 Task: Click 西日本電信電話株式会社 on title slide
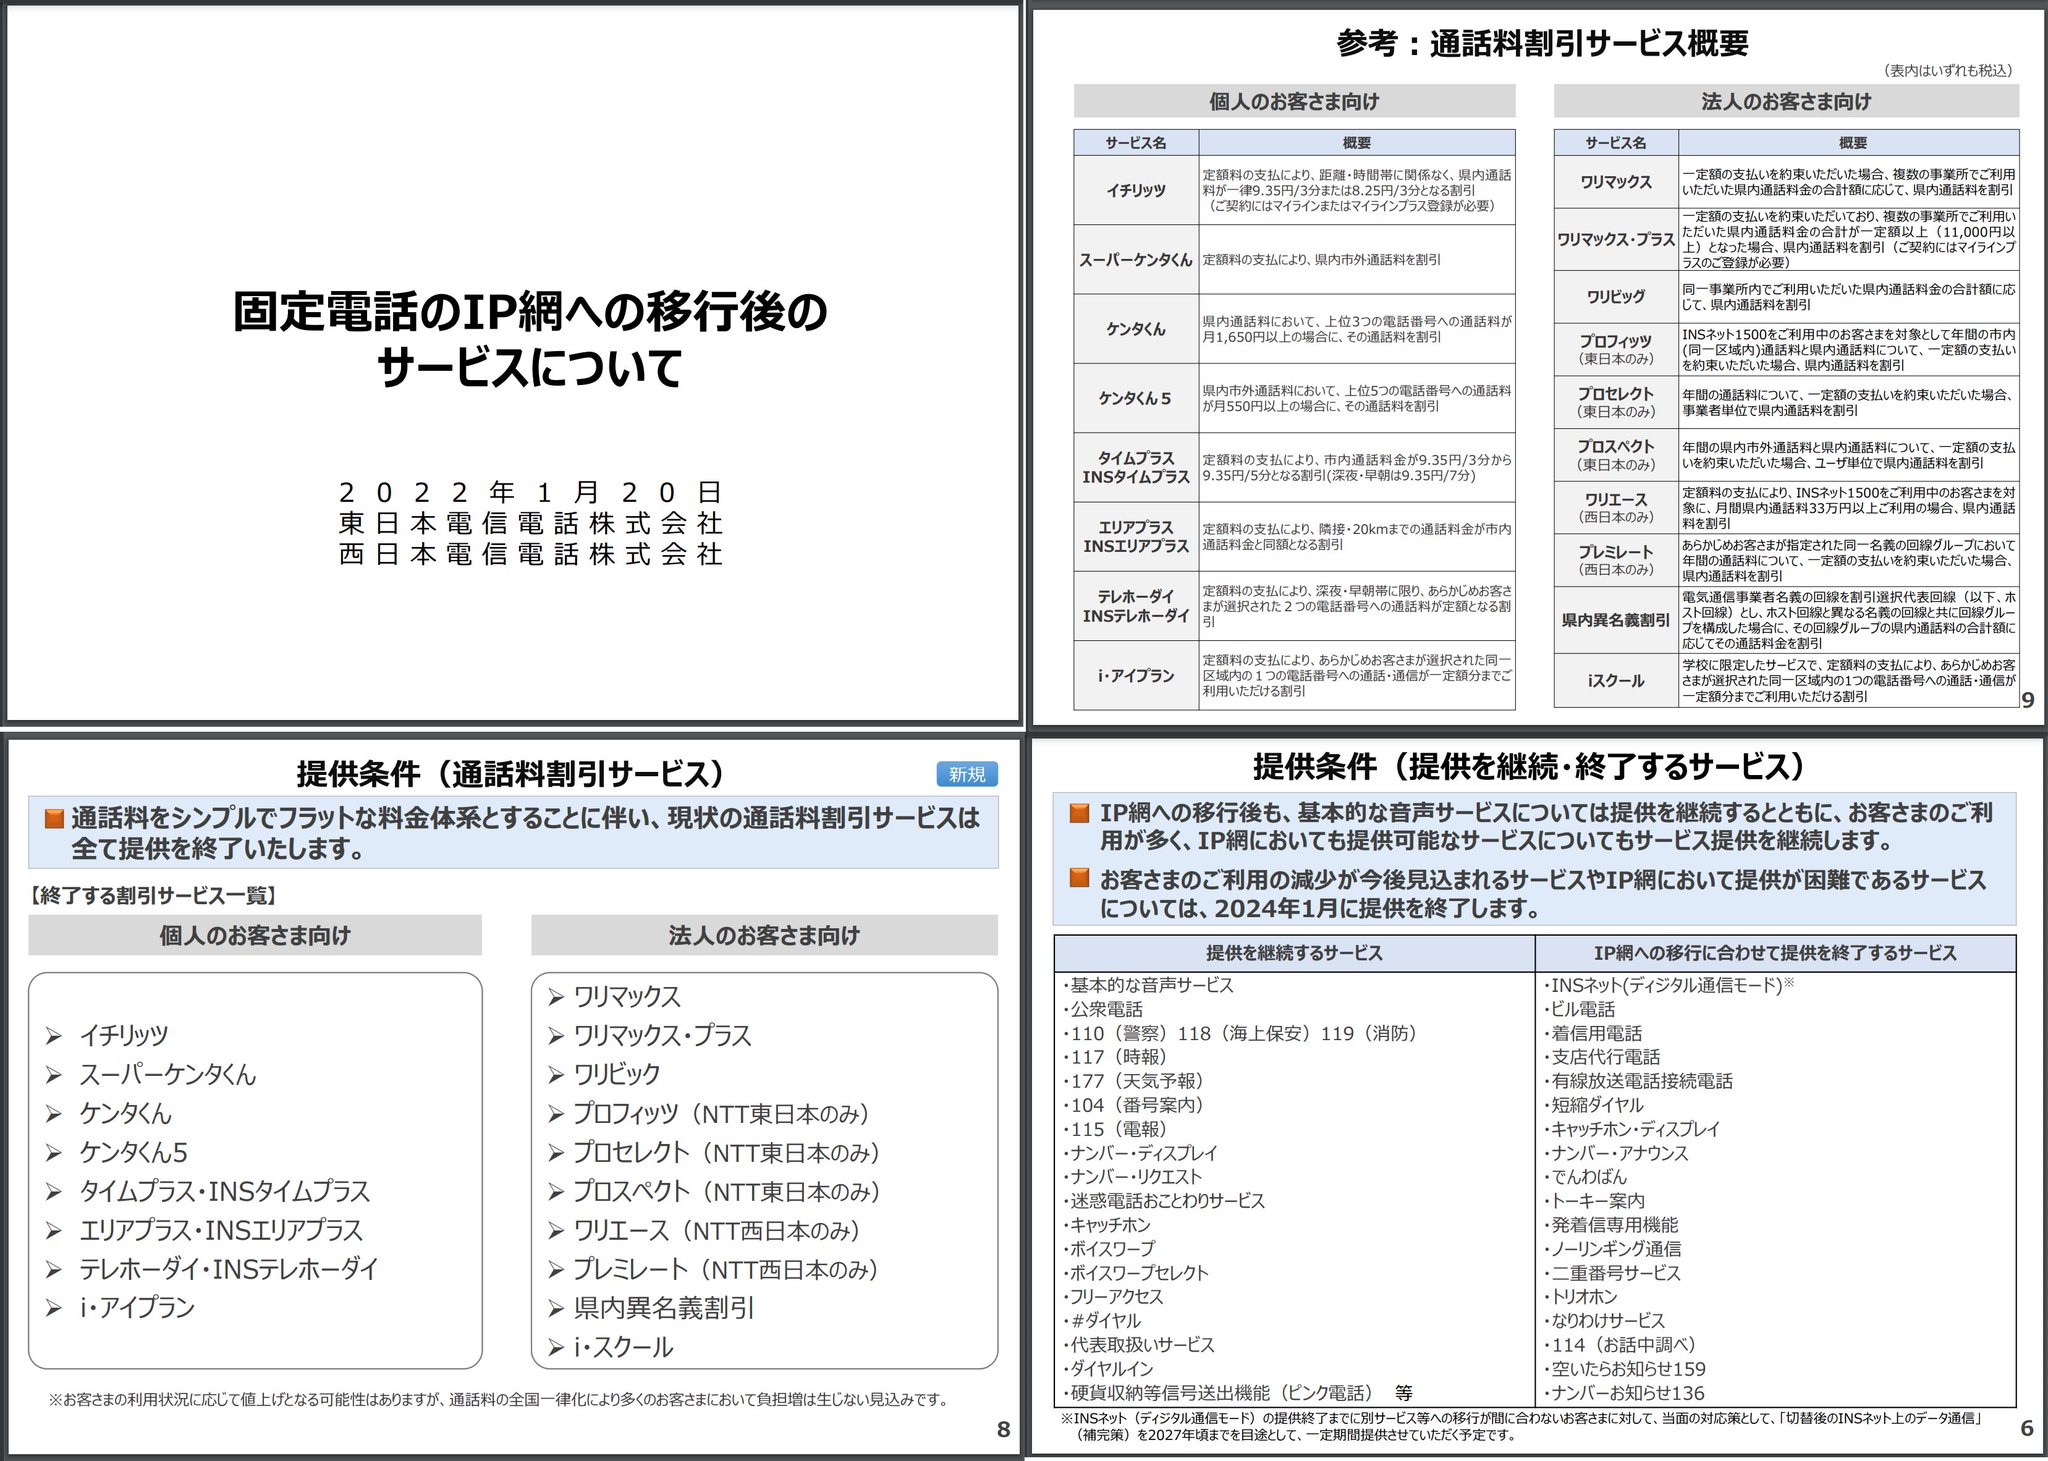point(530,554)
